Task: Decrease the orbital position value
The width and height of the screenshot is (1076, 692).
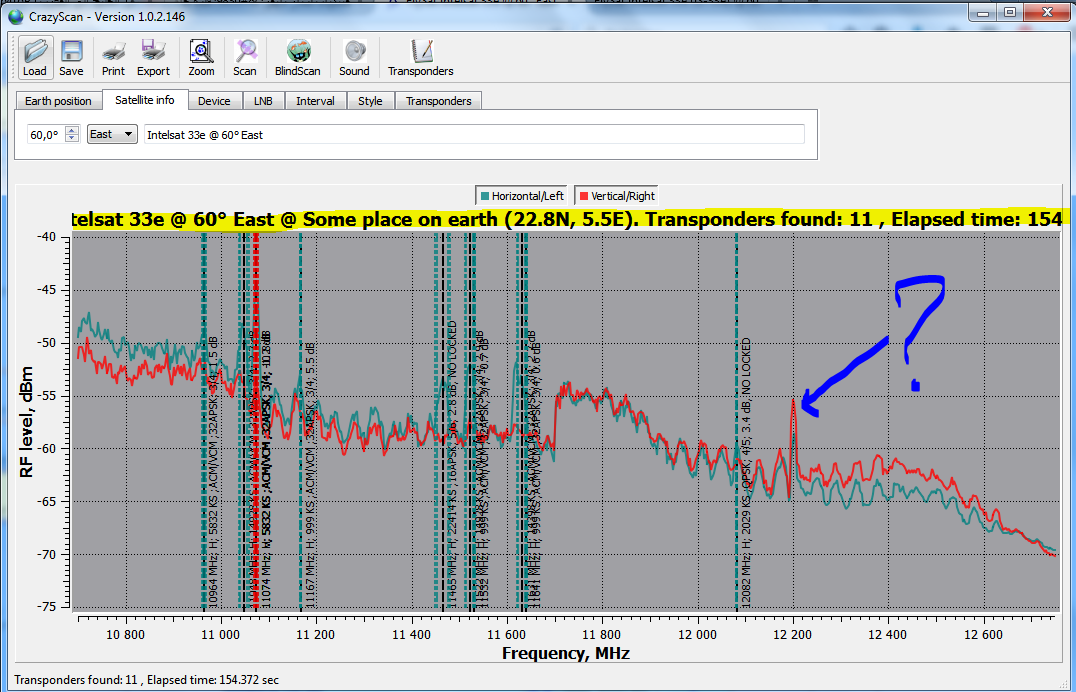Action: pyautogui.click(x=71, y=138)
